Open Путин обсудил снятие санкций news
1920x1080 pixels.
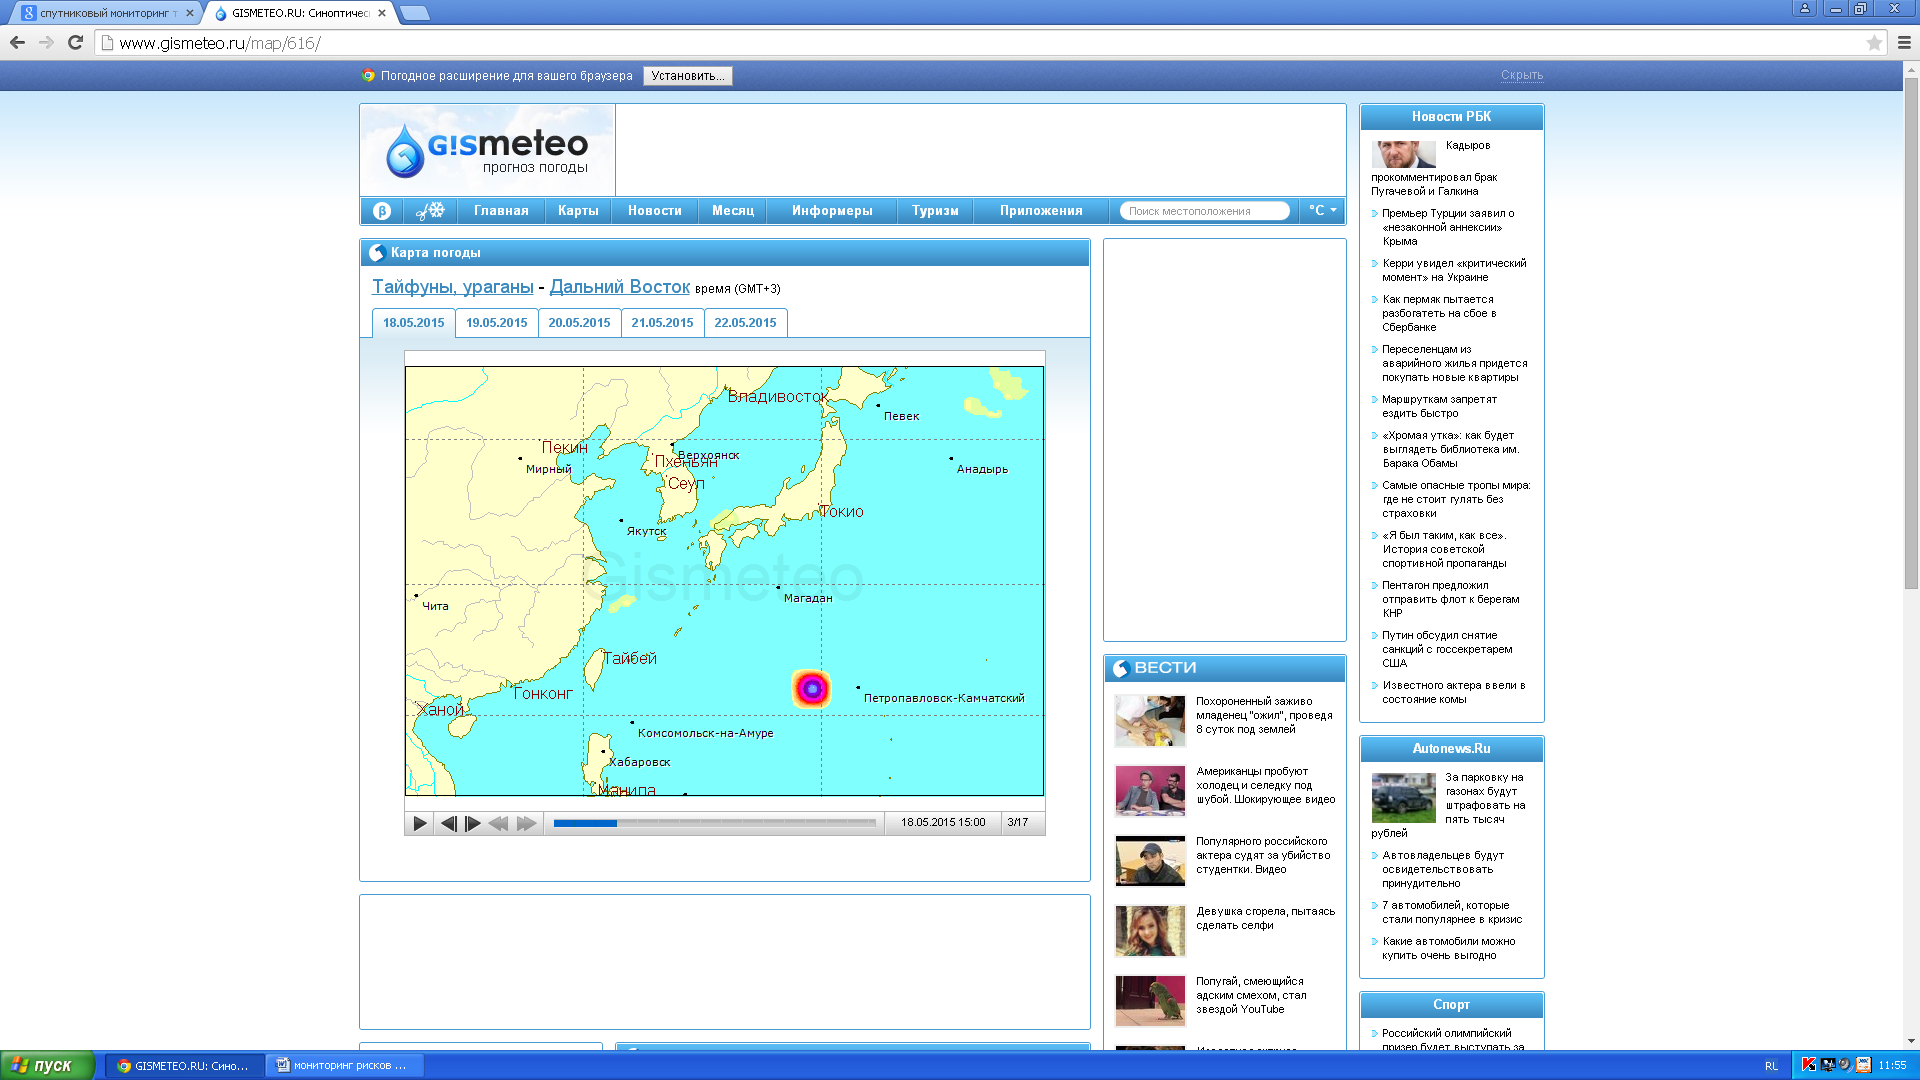tap(1447, 649)
